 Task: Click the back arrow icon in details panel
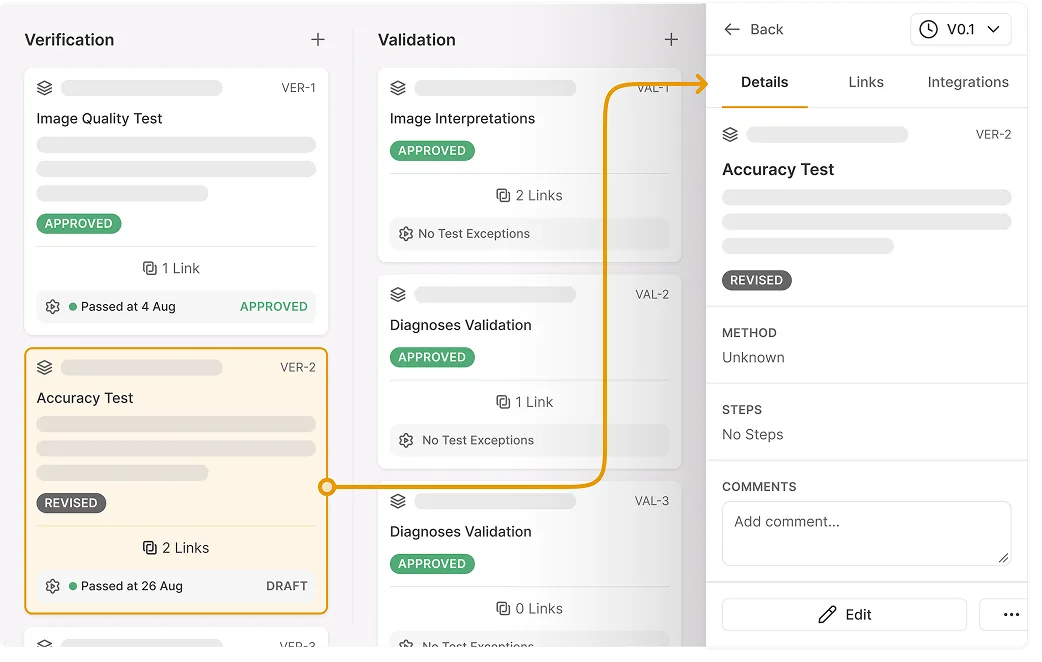point(732,29)
